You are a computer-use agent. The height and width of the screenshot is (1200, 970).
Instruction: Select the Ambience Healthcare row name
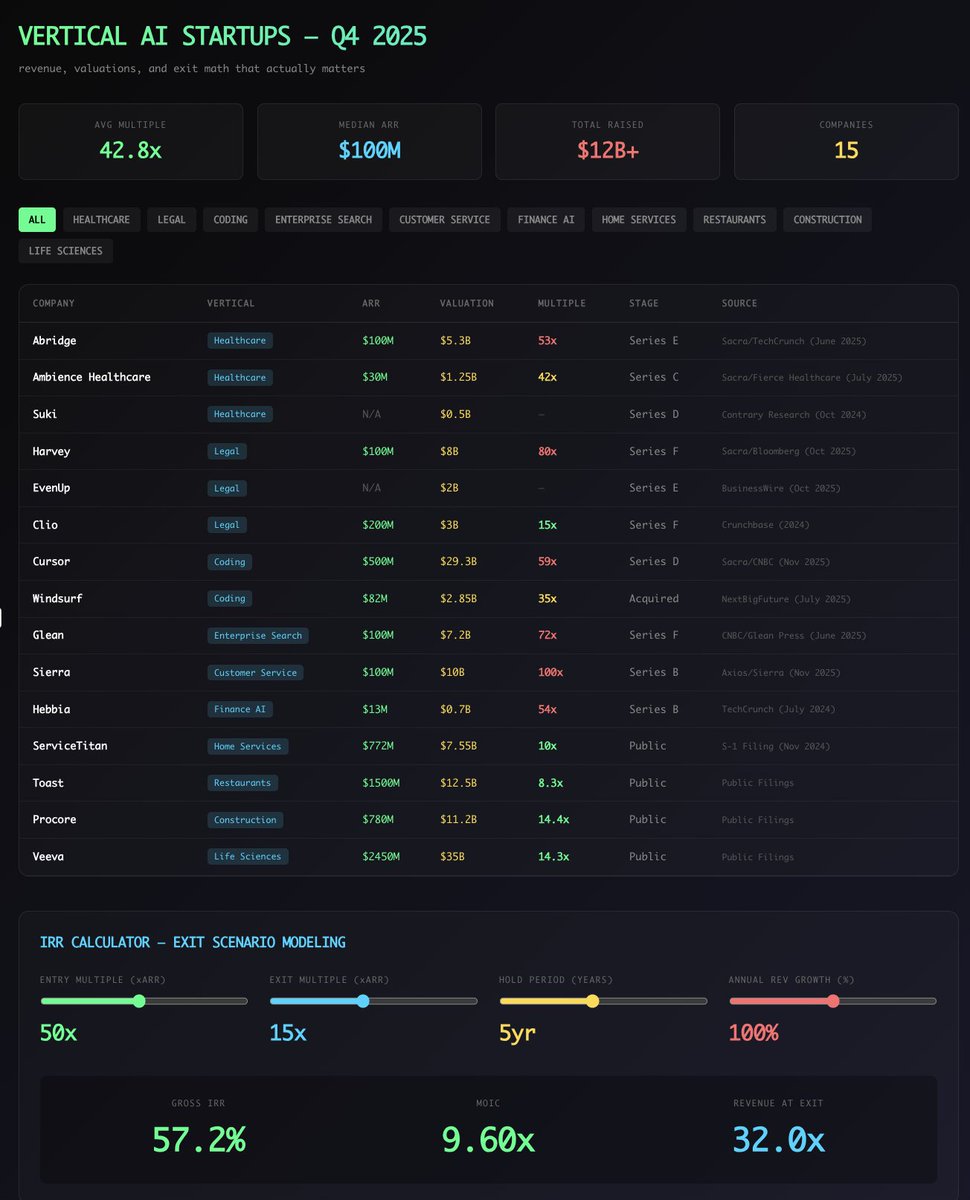coord(92,378)
